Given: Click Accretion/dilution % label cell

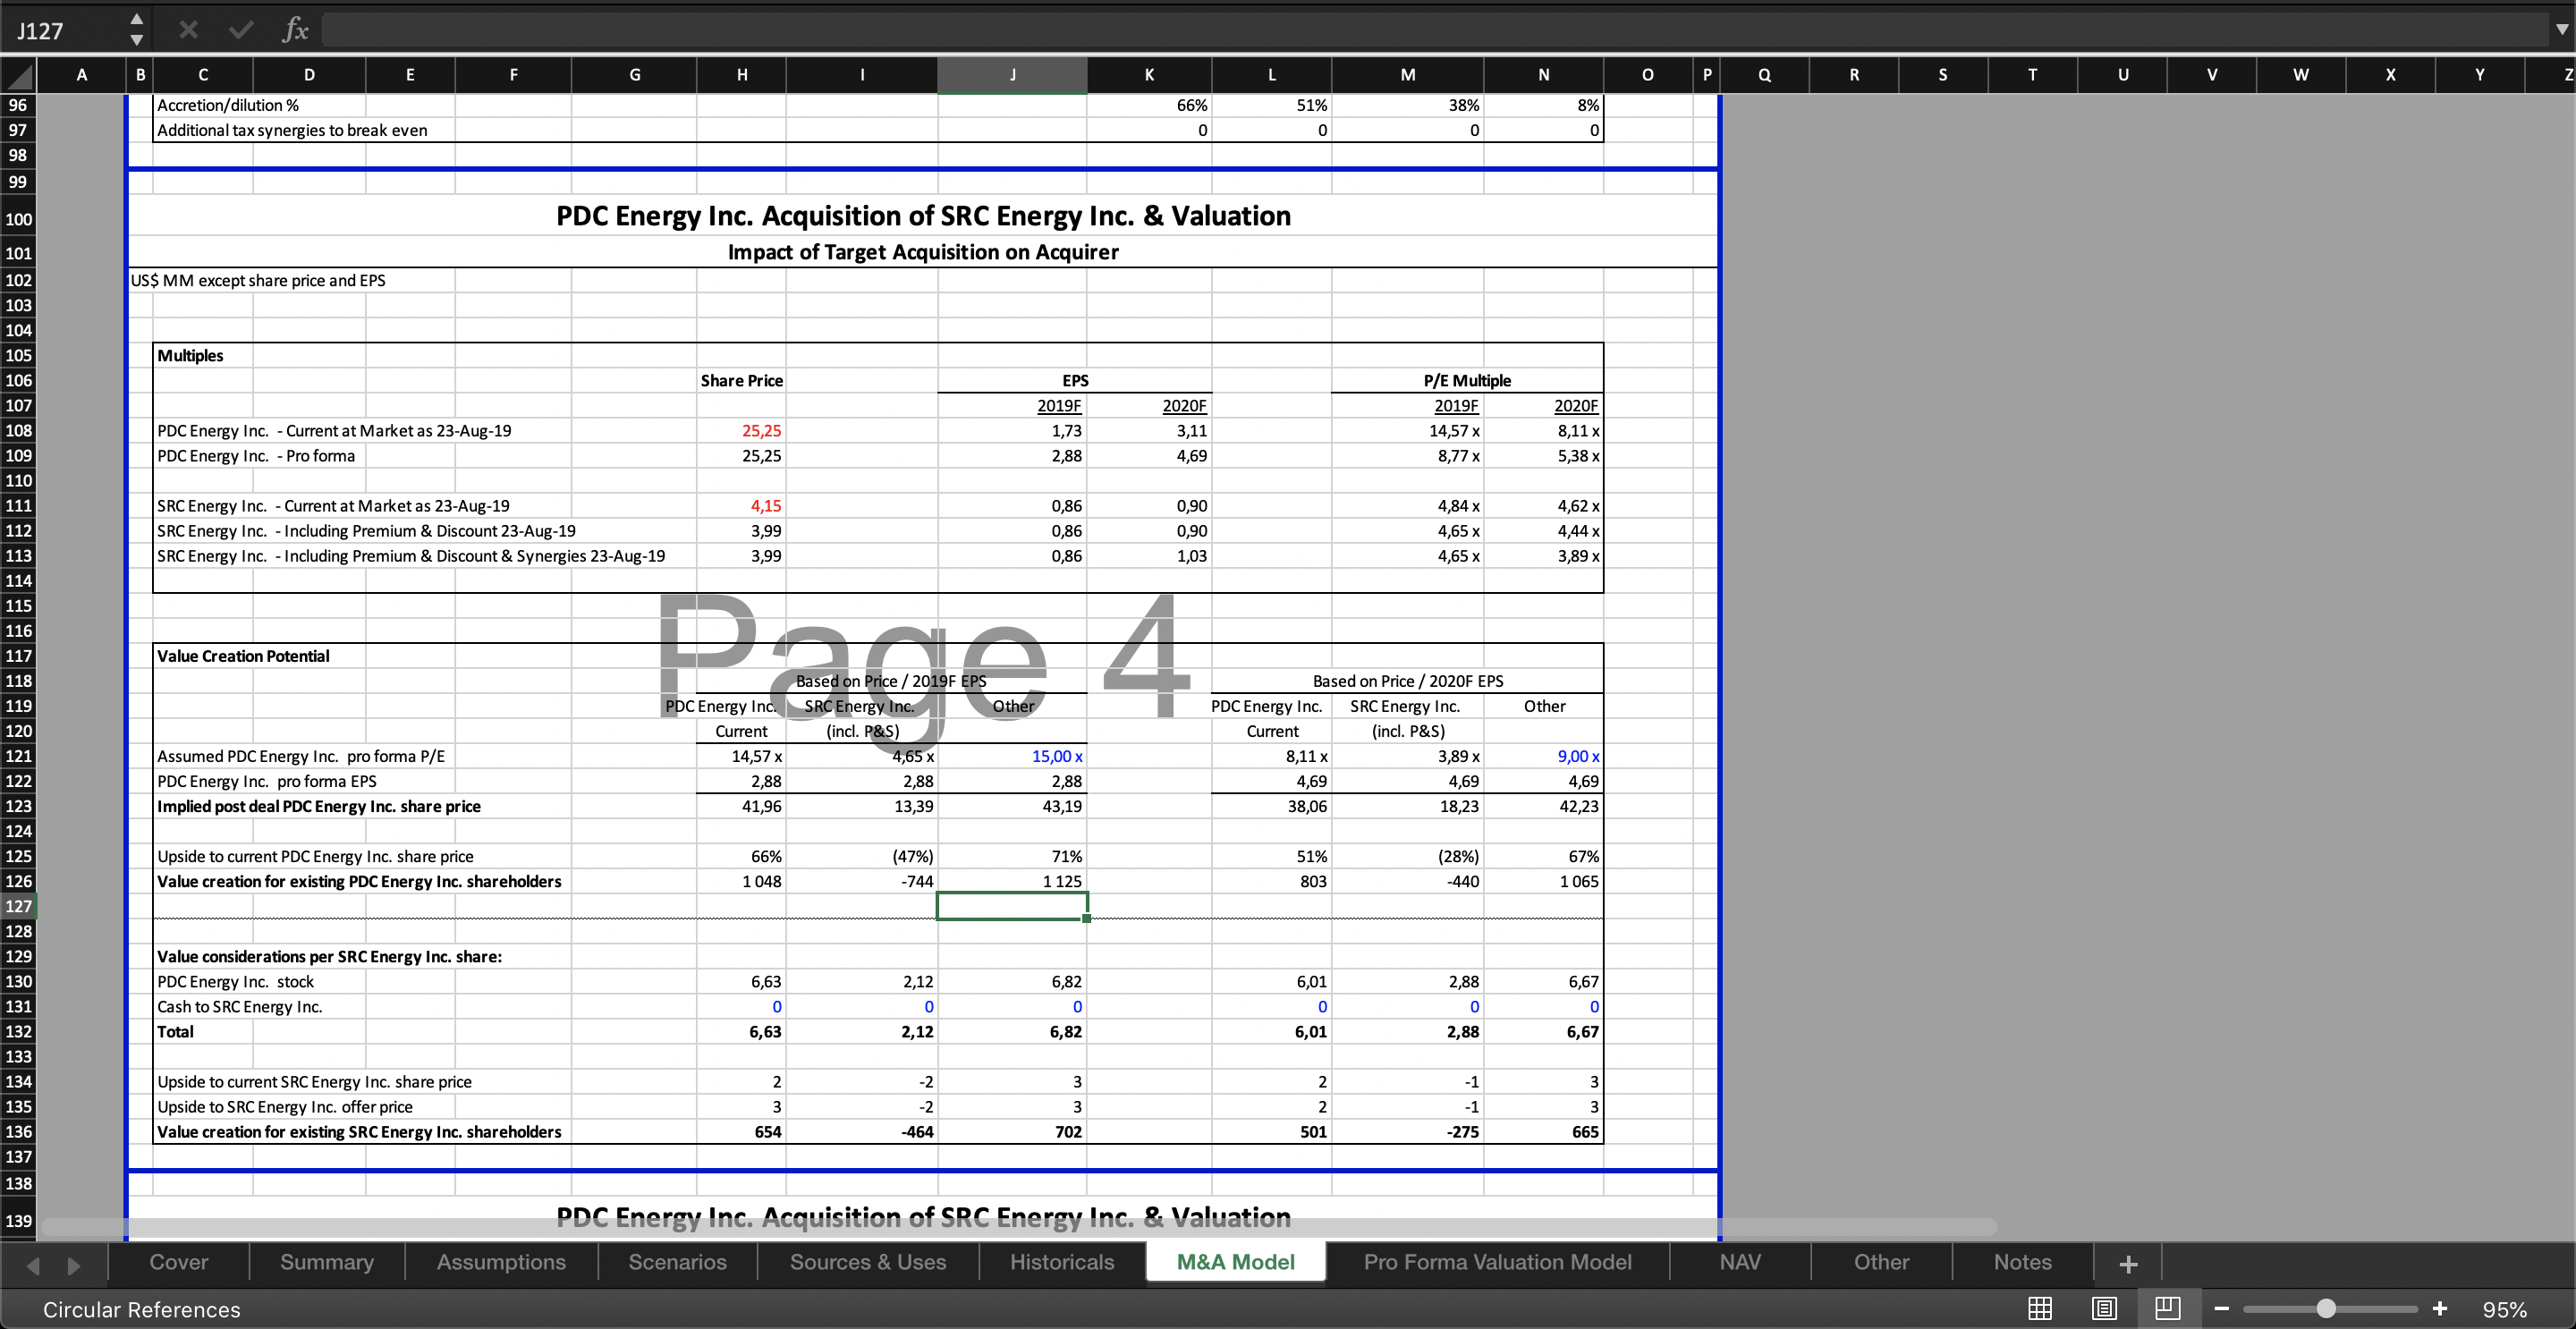Looking at the screenshot, I should 228,105.
